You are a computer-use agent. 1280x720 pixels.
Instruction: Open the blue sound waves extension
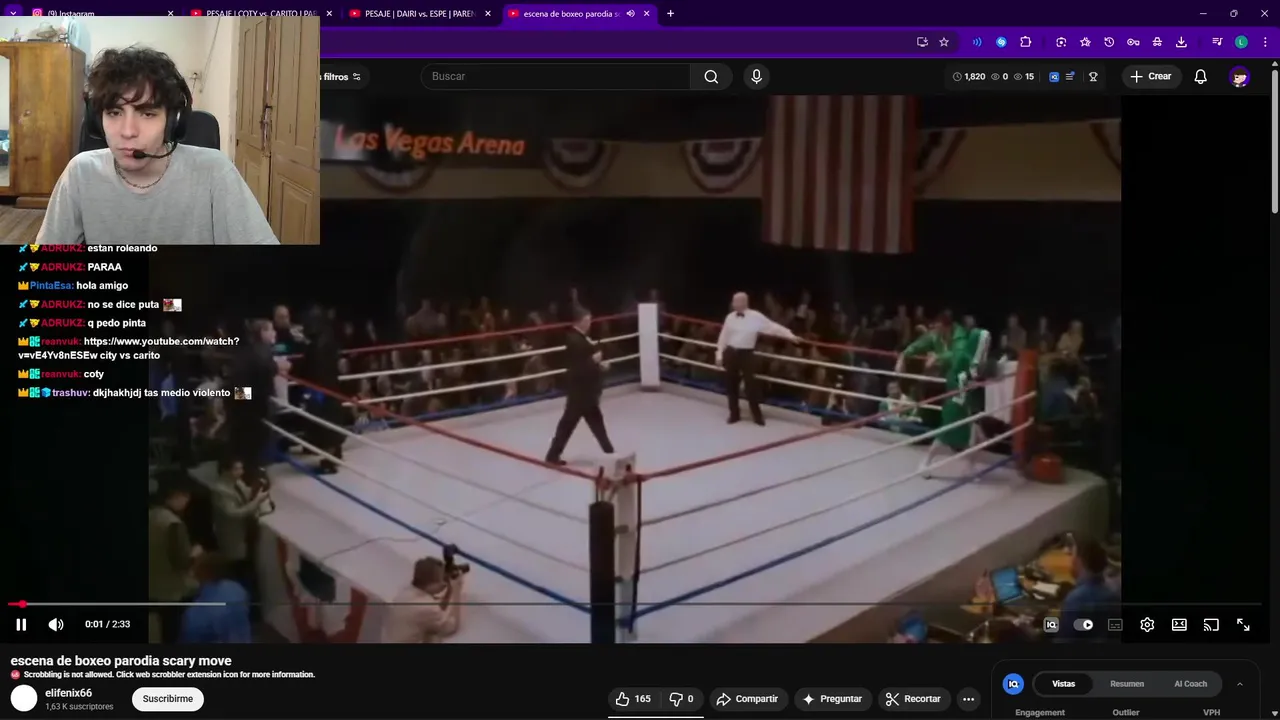click(977, 42)
